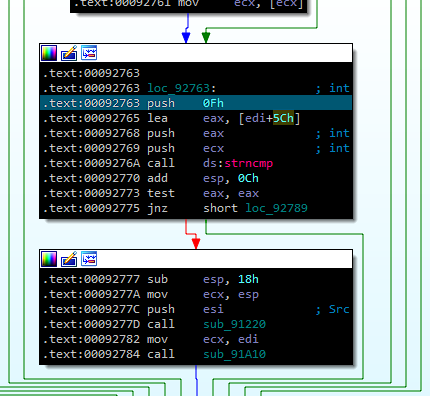
Task: Click the loc_92789 jump target
Action: pyautogui.click(x=276, y=208)
